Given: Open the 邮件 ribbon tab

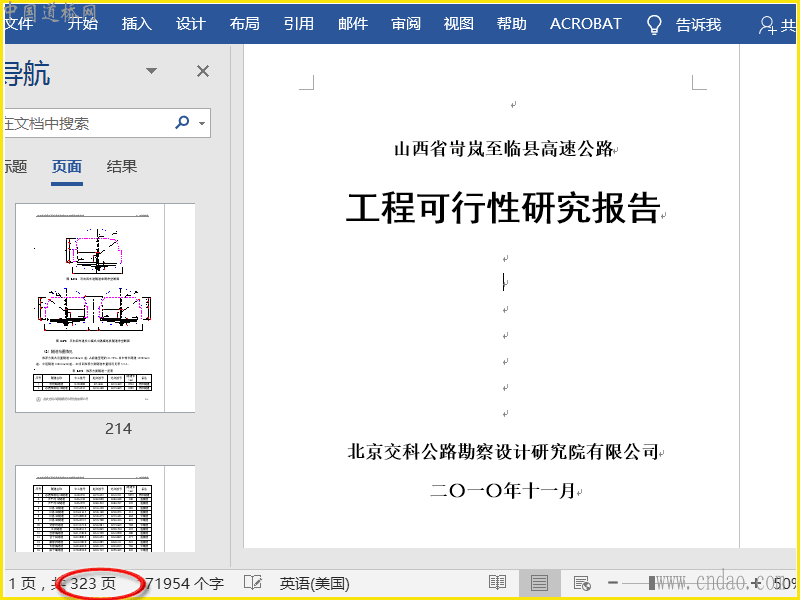Looking at the screenshot, I should click(353, 24).
